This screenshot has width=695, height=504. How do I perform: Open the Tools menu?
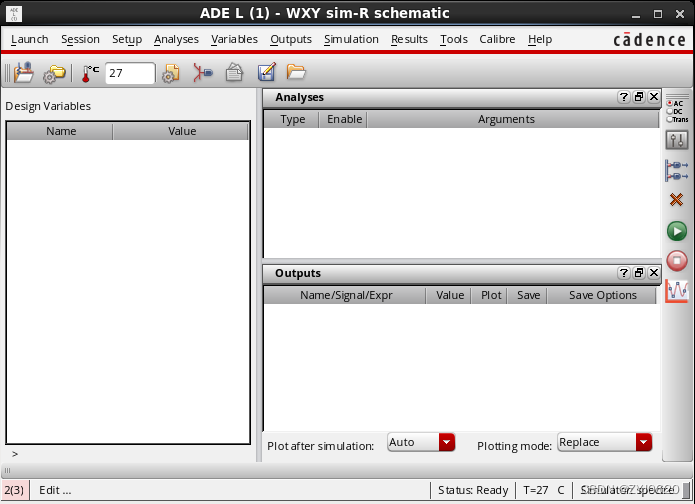tap(454, 39)
